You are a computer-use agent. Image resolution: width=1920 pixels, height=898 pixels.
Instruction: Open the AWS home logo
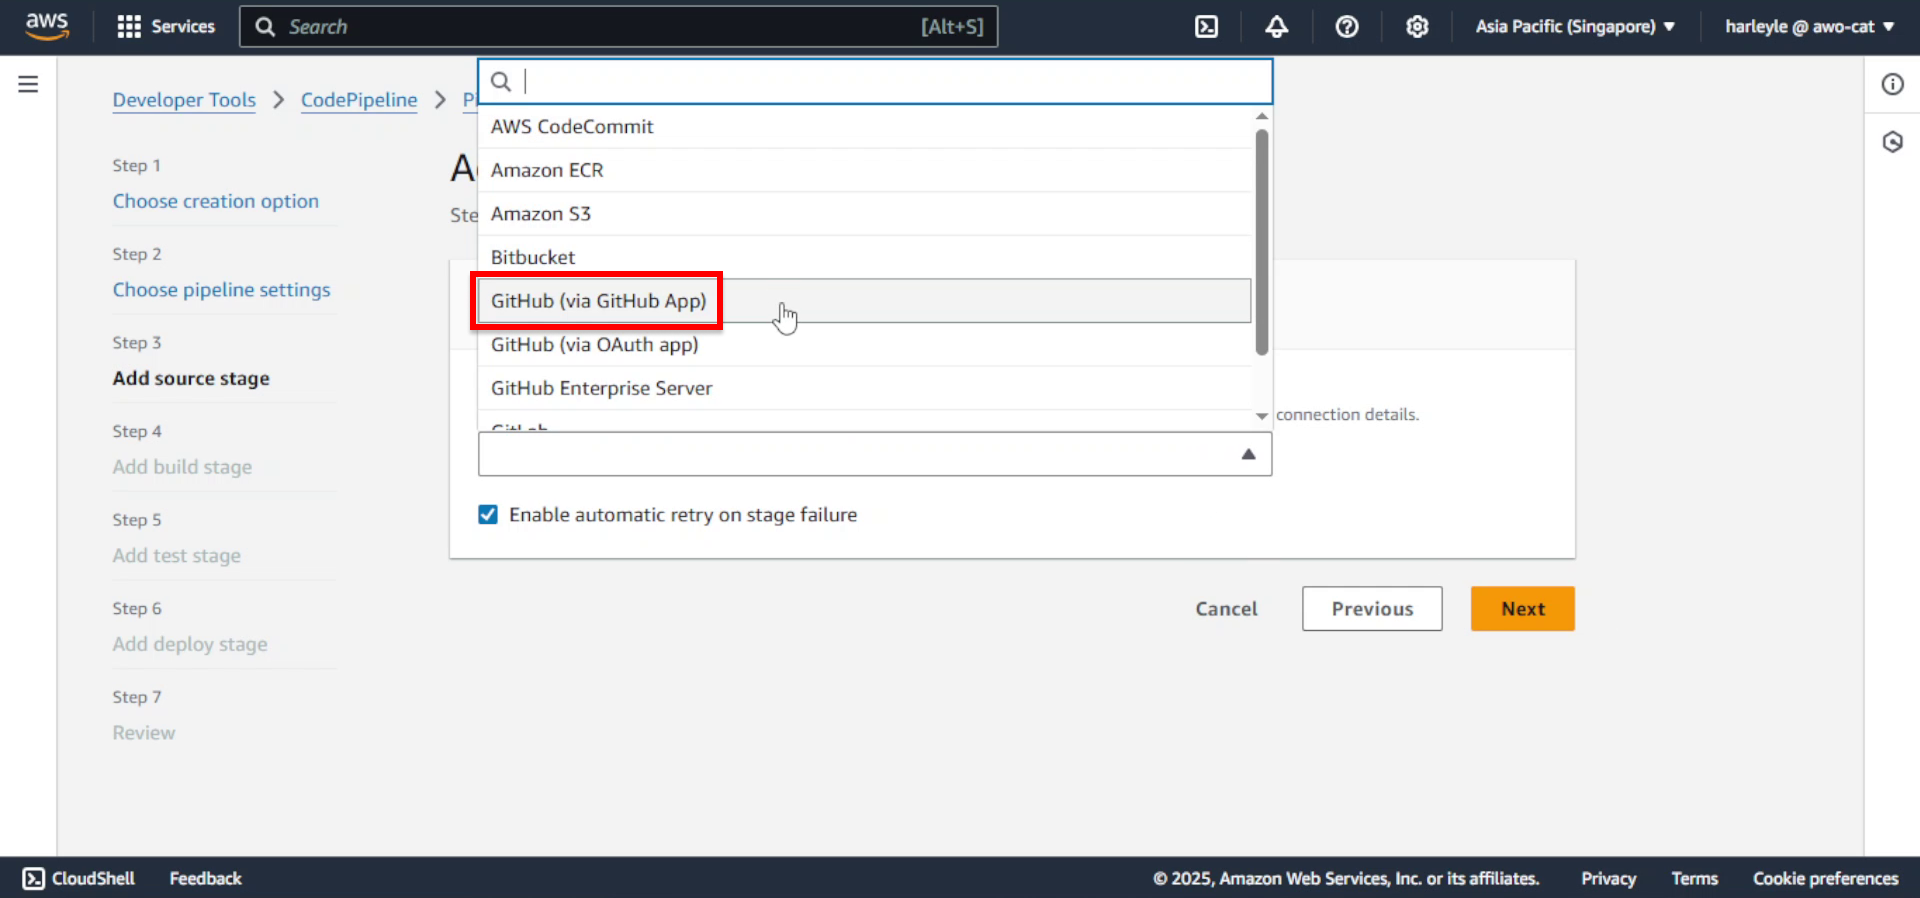(47, 26)
